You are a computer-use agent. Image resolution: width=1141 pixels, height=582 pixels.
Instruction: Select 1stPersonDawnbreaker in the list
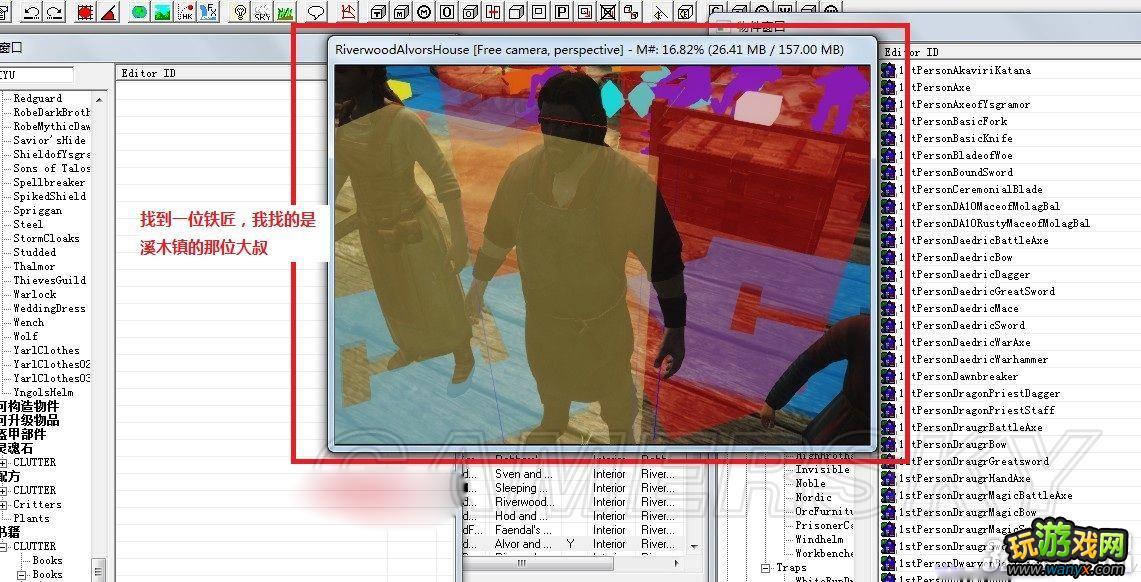pyautogui.click(x=958, y=377)
